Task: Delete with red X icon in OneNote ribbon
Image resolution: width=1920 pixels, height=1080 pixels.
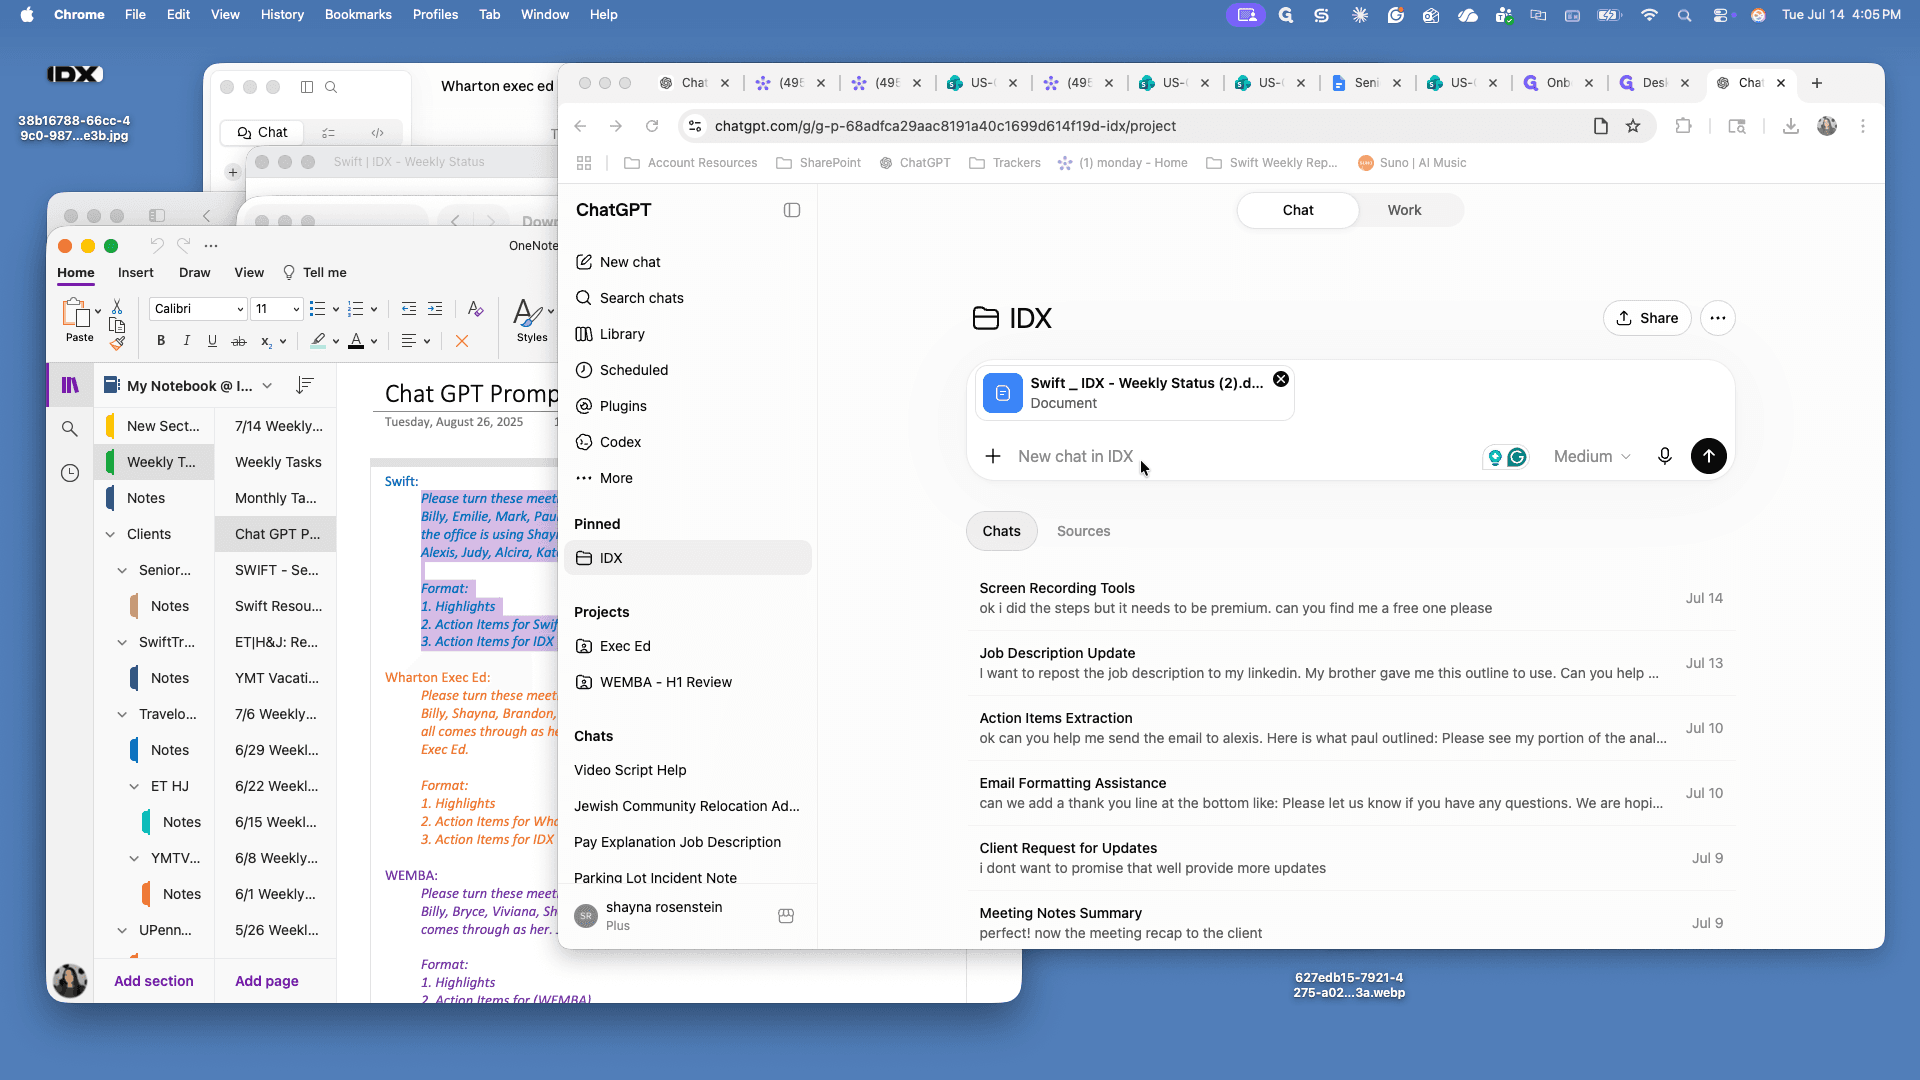Action: [462, 341]
